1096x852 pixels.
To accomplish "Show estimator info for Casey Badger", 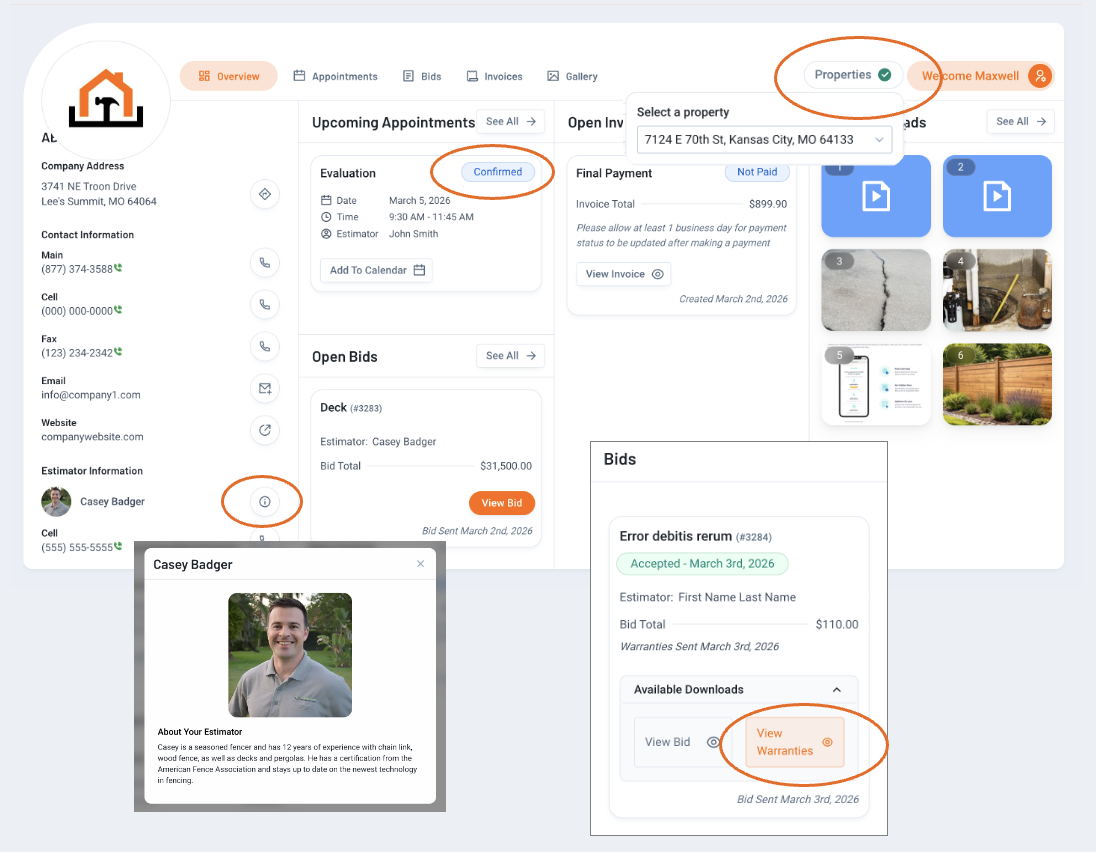I will pos(265,501).
